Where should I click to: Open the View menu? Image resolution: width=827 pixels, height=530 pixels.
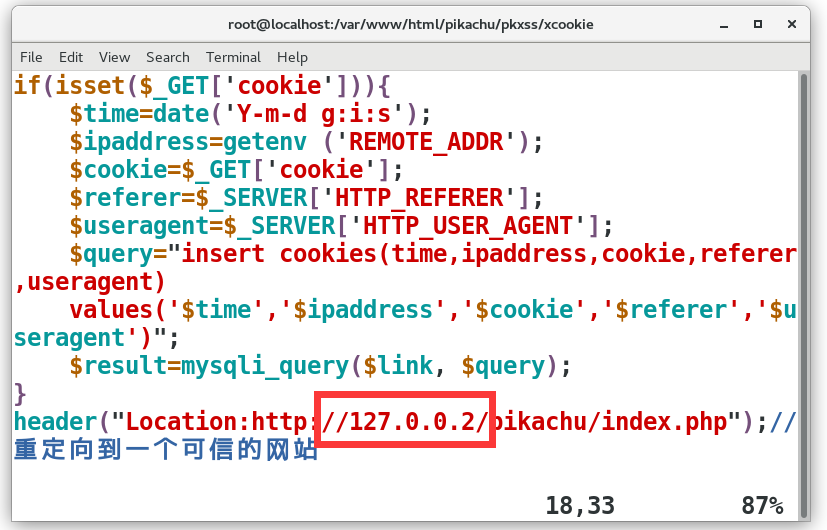click(x=114, y=57)
